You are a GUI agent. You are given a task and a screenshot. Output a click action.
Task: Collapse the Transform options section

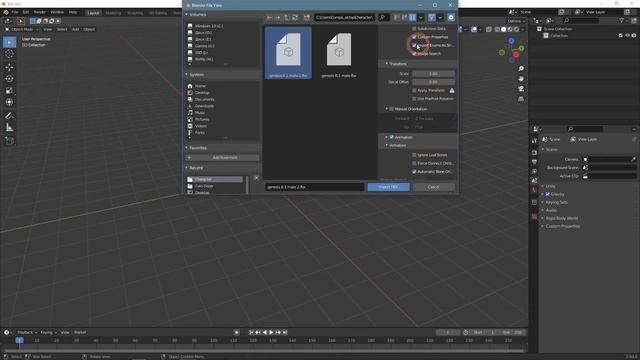(x=387, y=64)
